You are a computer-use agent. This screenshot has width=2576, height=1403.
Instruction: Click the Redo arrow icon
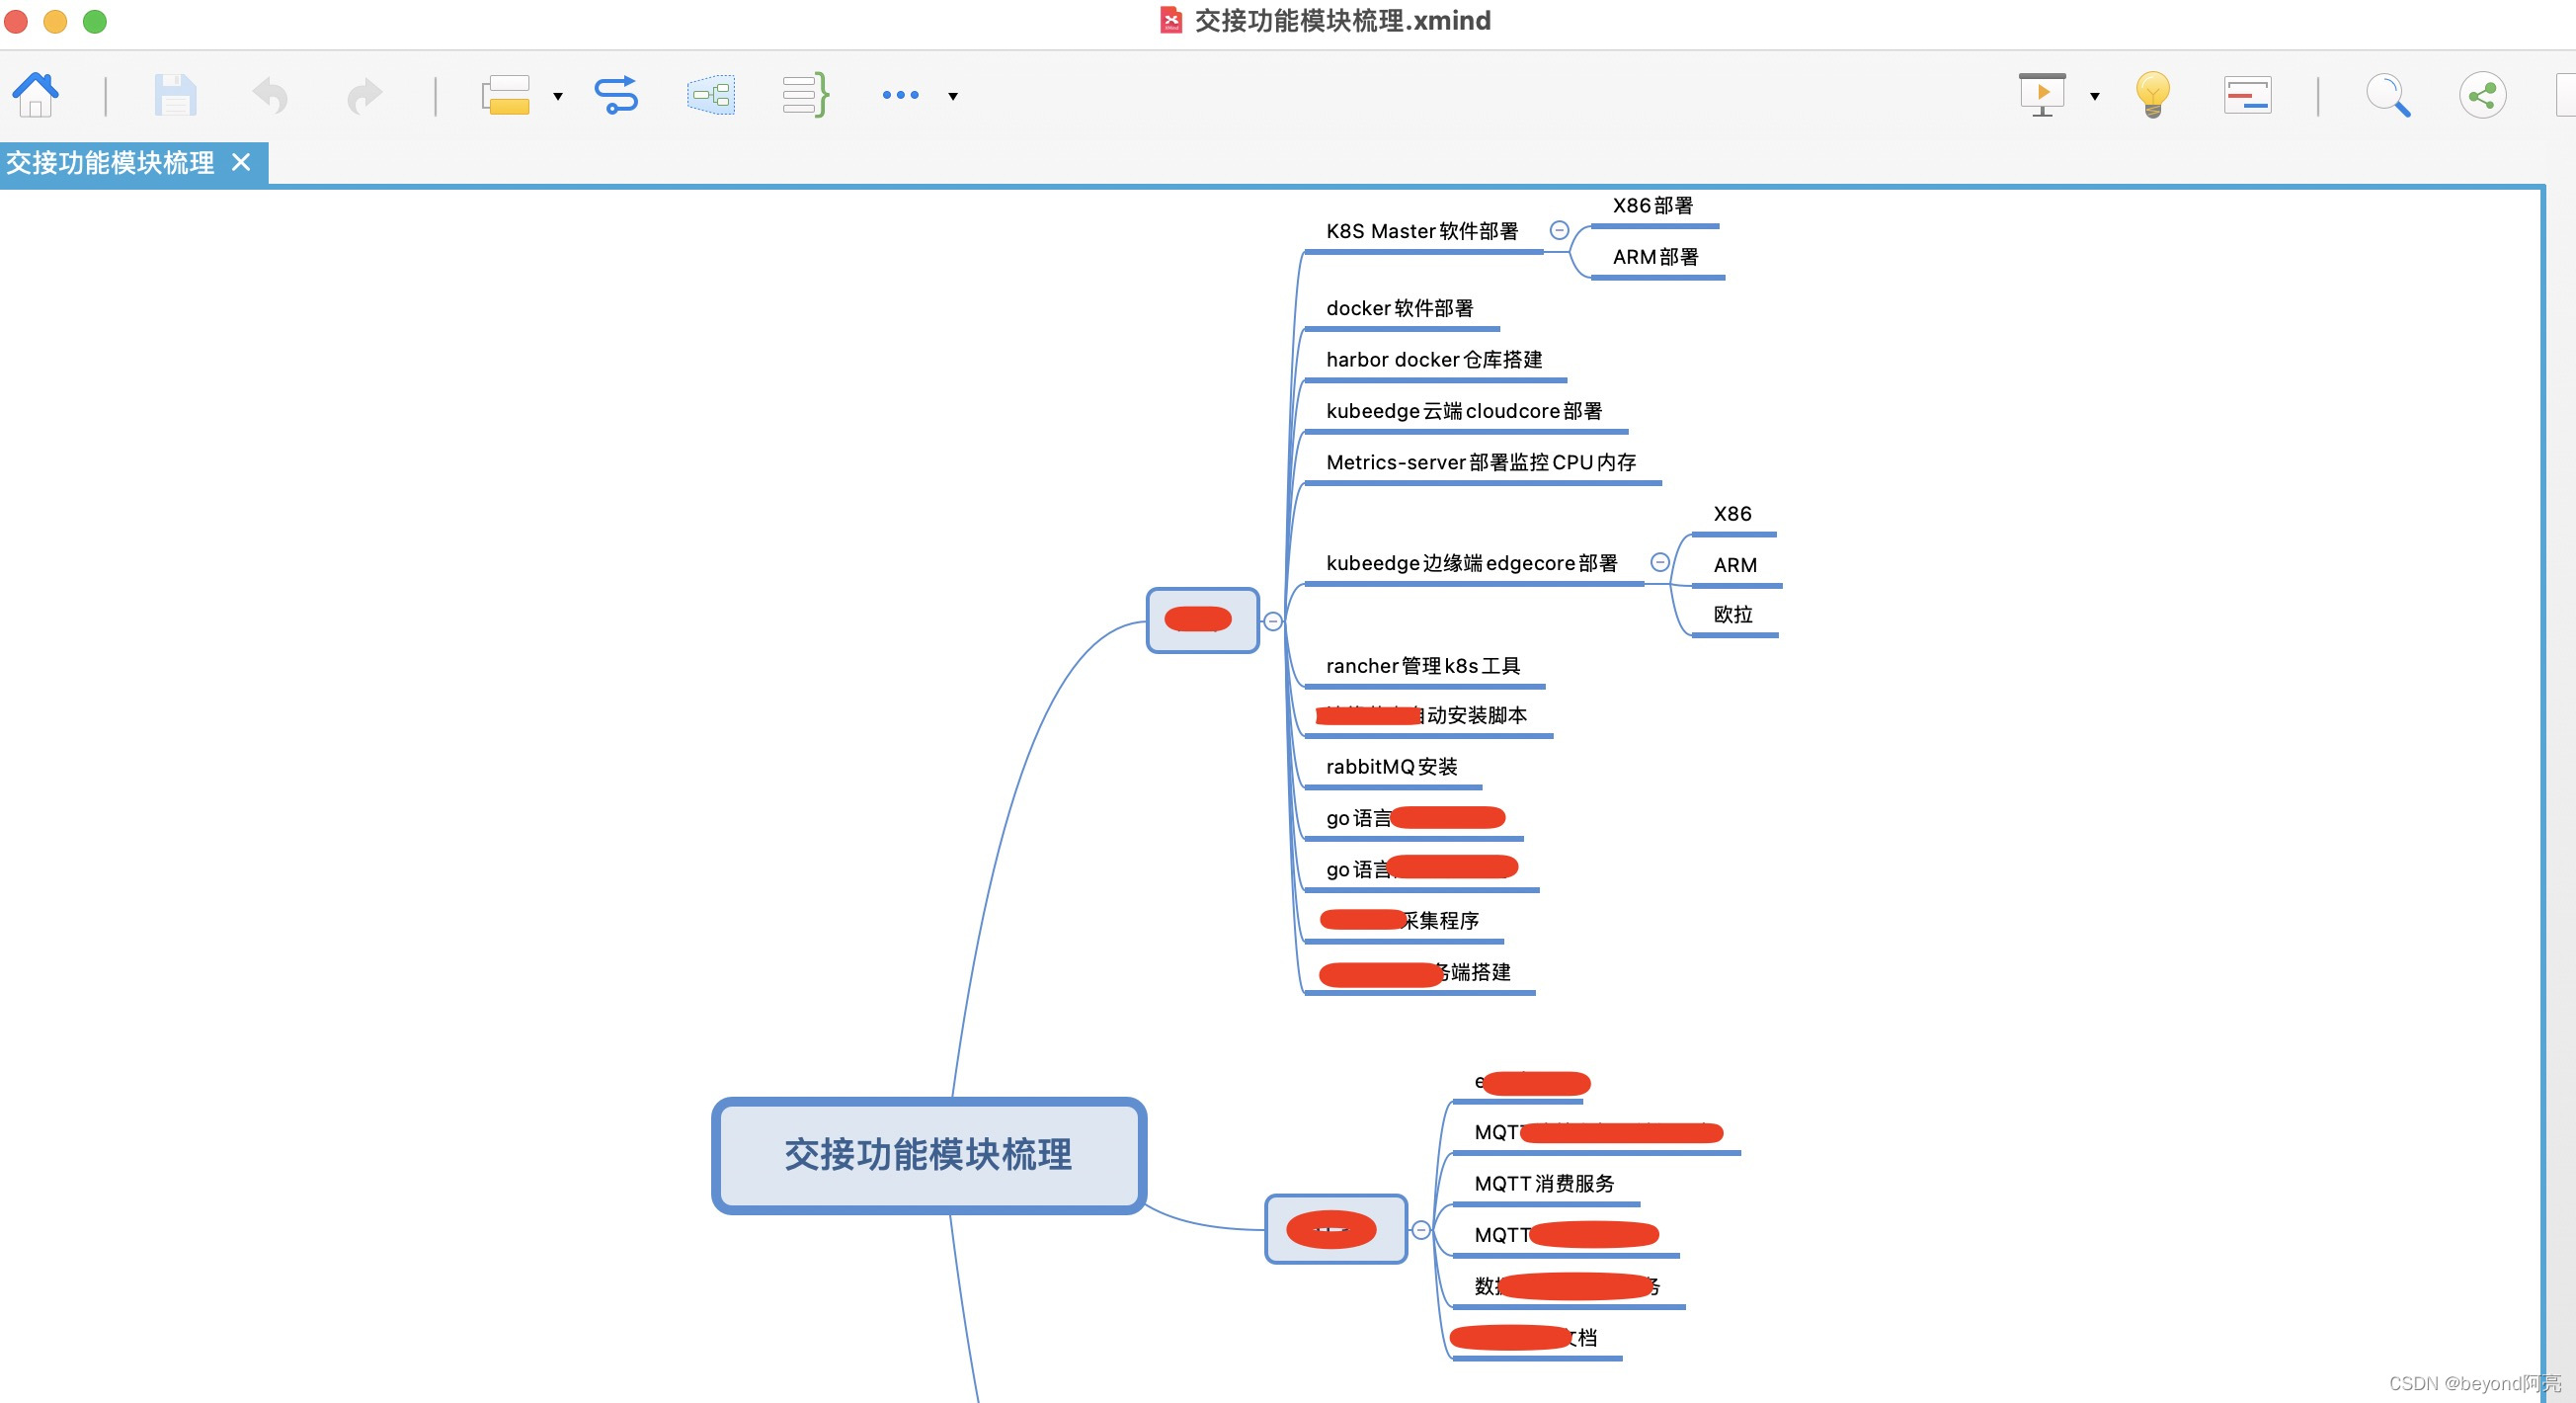coord(364,96)
